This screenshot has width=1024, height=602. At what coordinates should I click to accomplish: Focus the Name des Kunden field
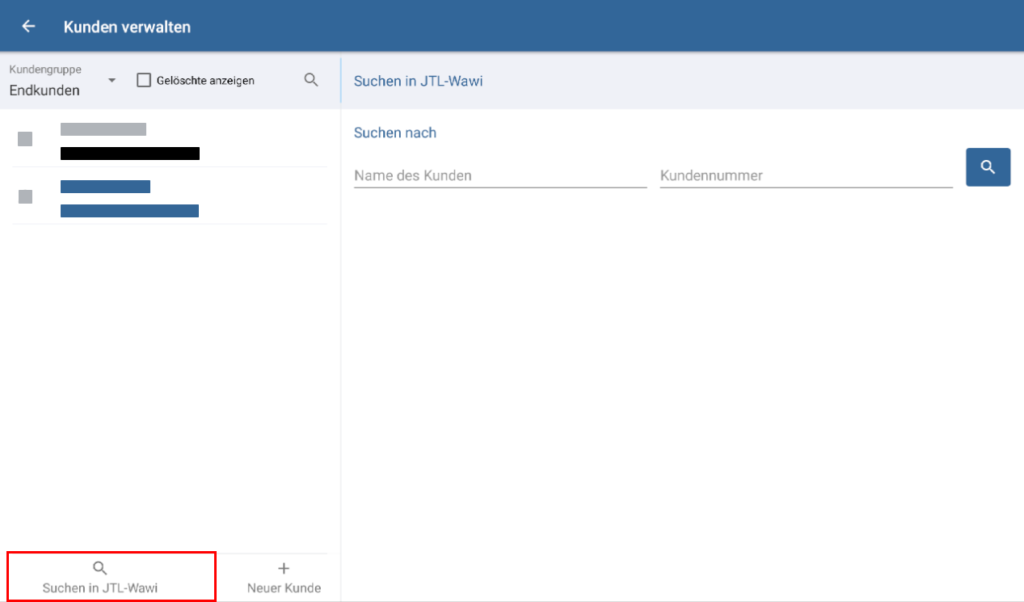point(500,175)
